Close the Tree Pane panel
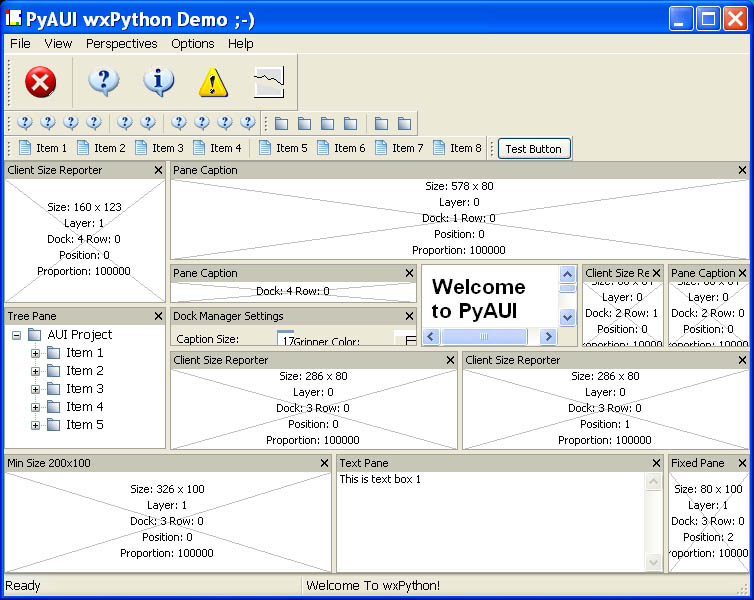This screenshot has width=754, height=600. click(158, 316)
